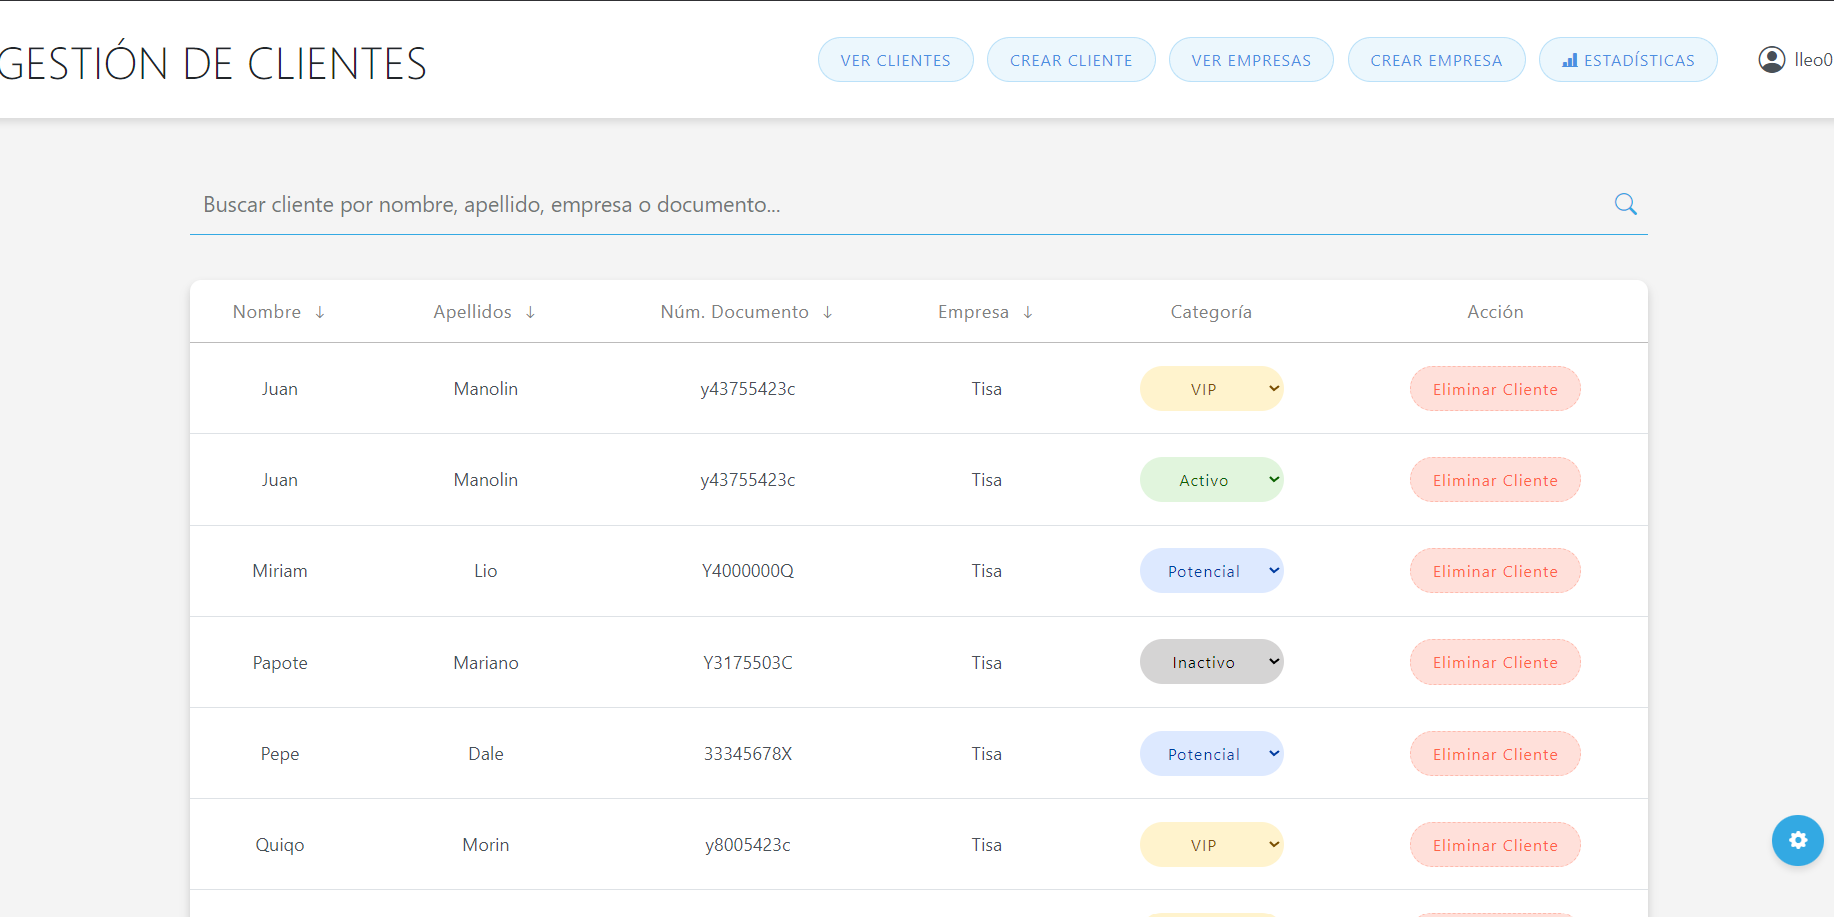Viewport: 1834px width, 917px height.
Task: Click document number Y4000000Q
Action: click(748, 571)
